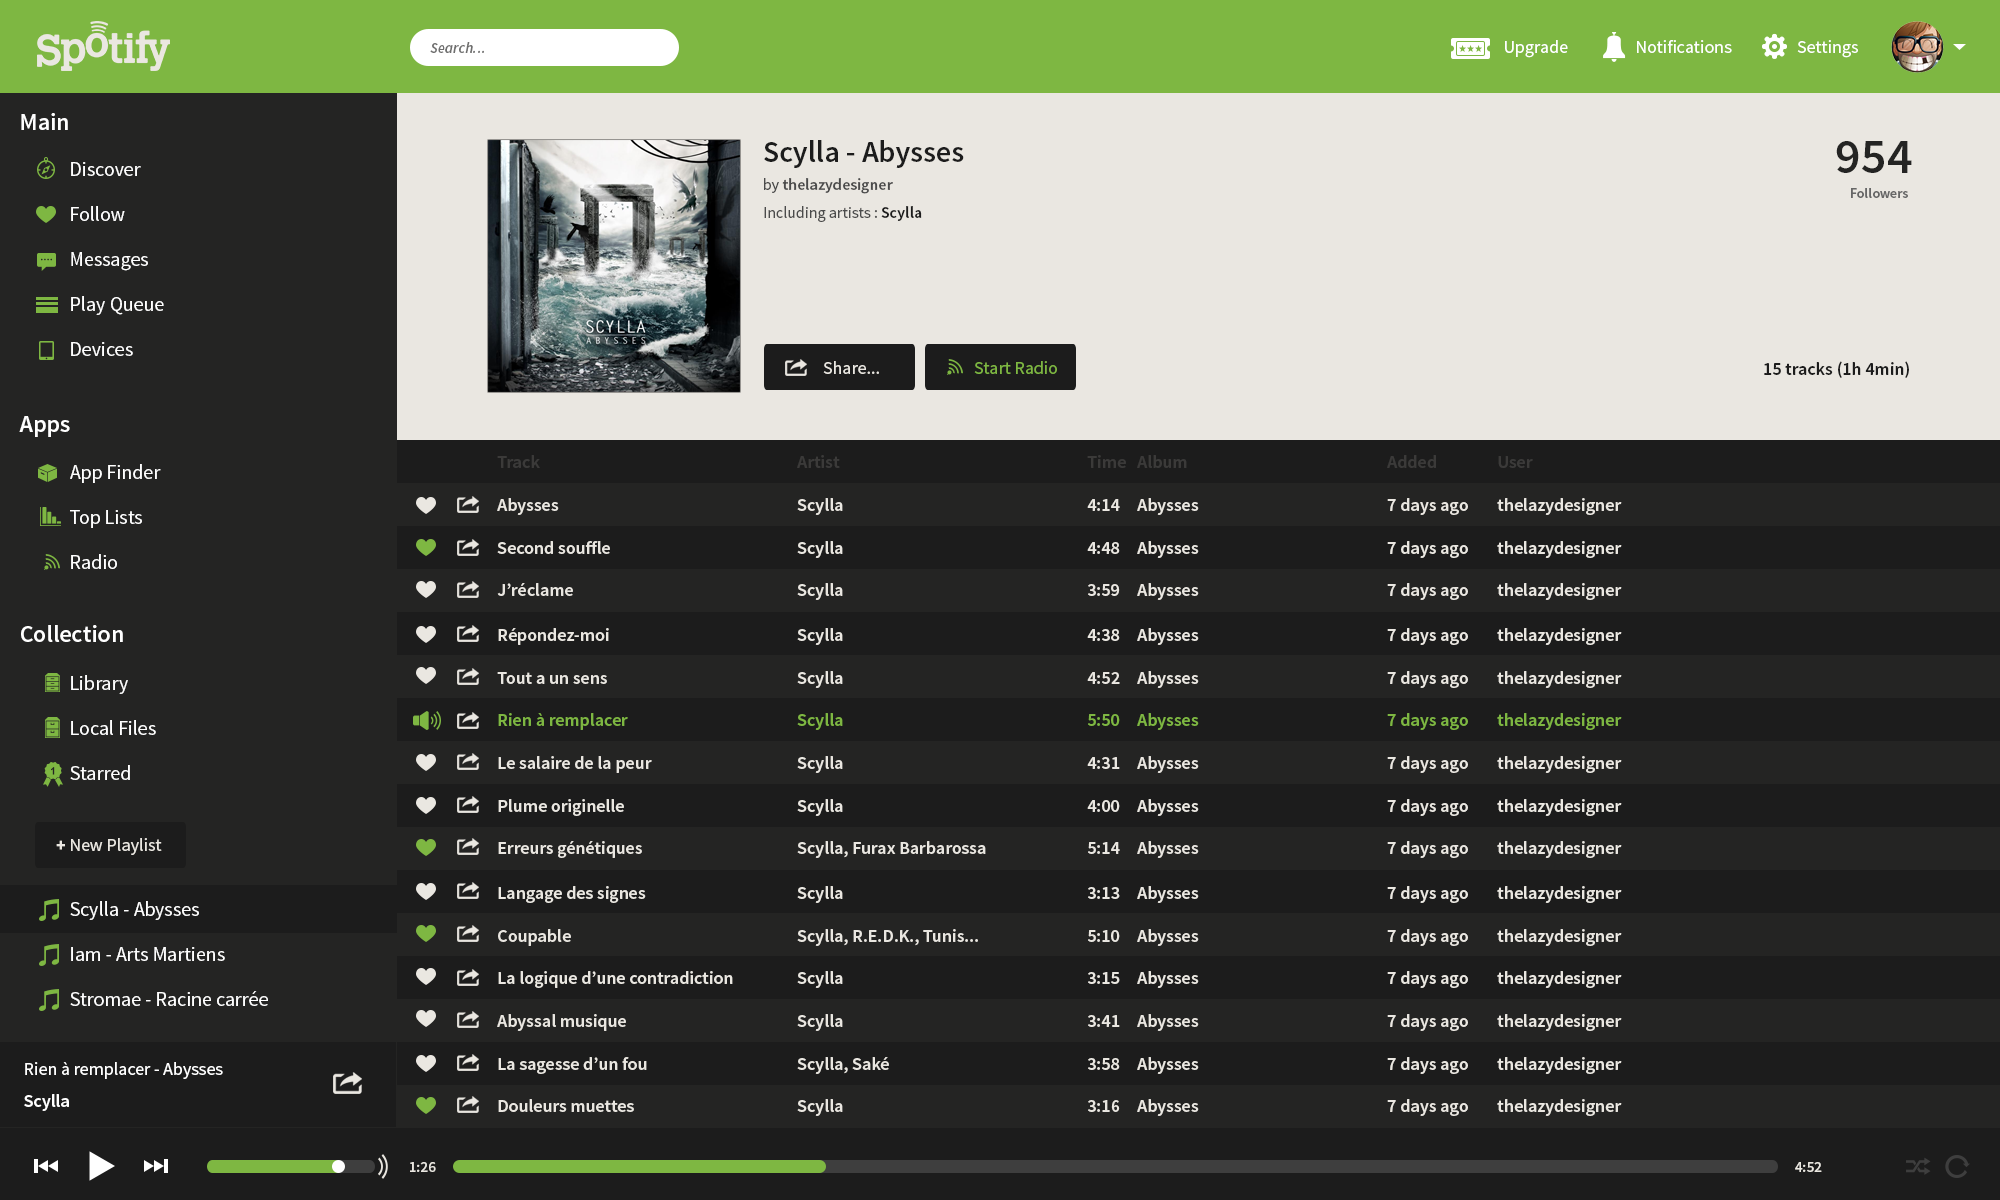The height and width of the screenshot is (1200, 2000).
Task: Share the currently playing song
Action: tap(347, 1083)
